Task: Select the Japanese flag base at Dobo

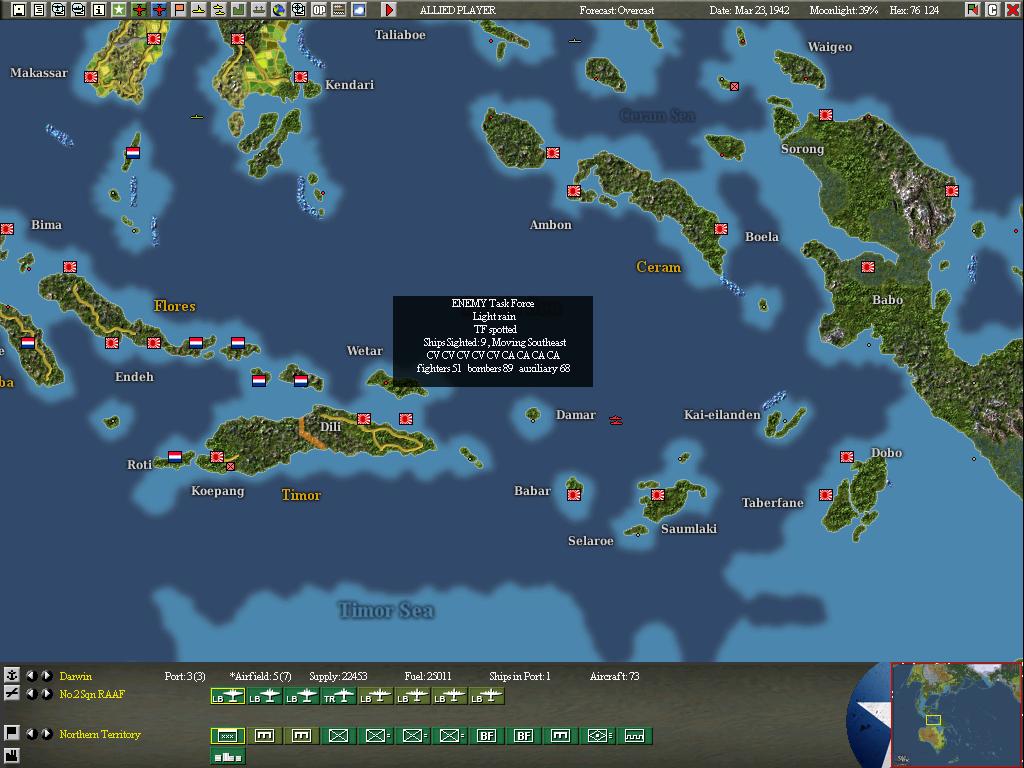Action: pyautogui.click(x=847, y=457)
